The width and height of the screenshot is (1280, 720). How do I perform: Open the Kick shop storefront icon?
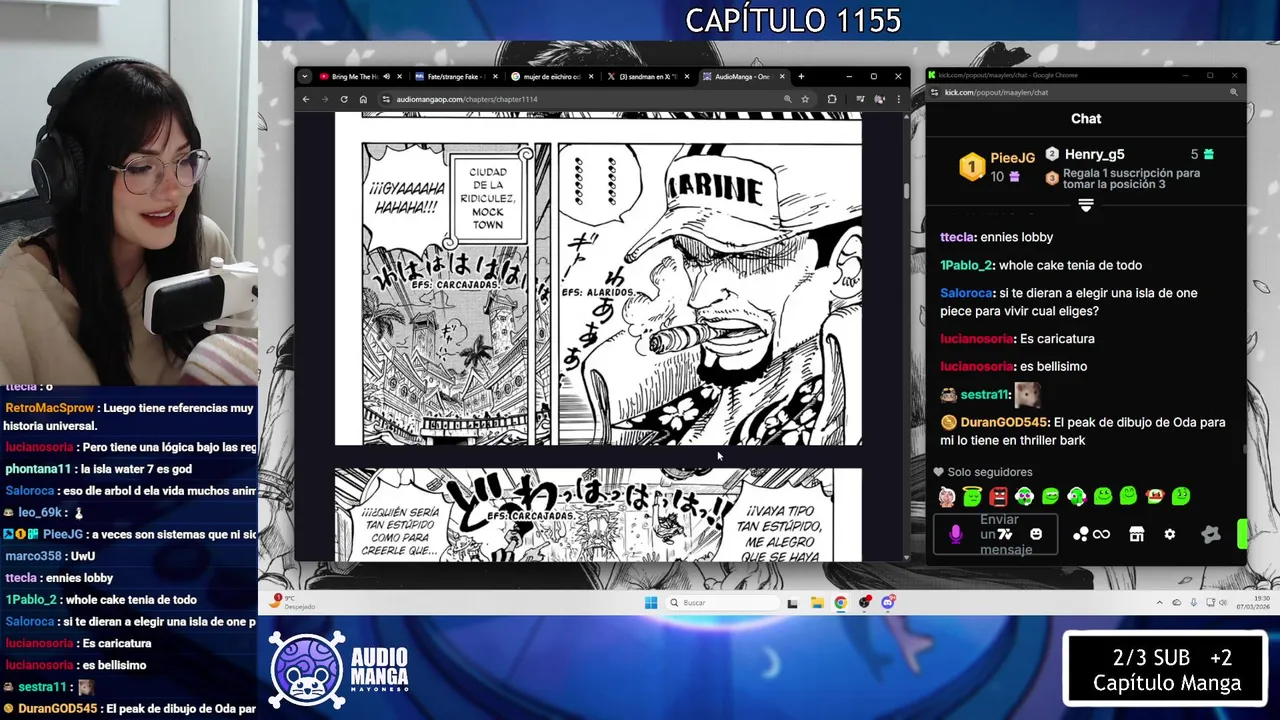click(1136, 535)
